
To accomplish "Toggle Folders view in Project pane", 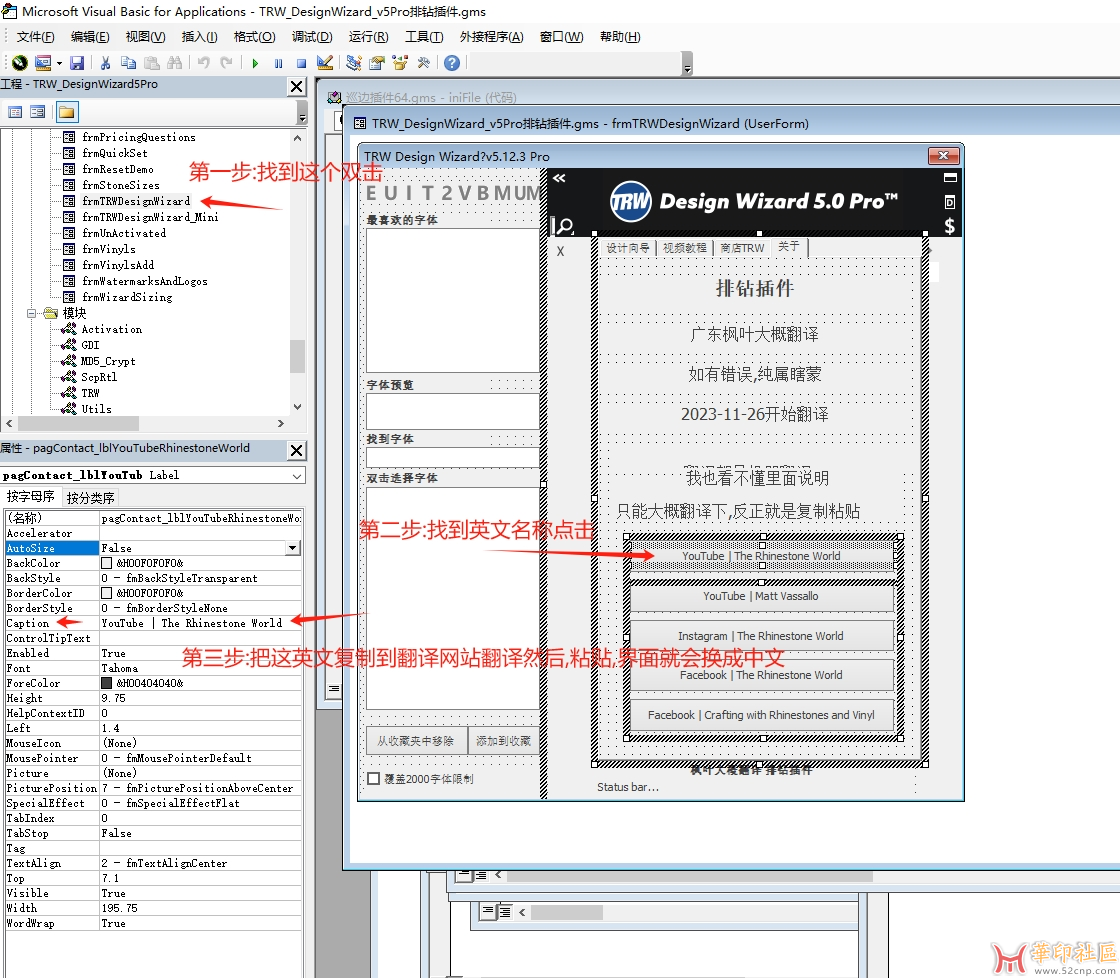I will tap(67, 112).
